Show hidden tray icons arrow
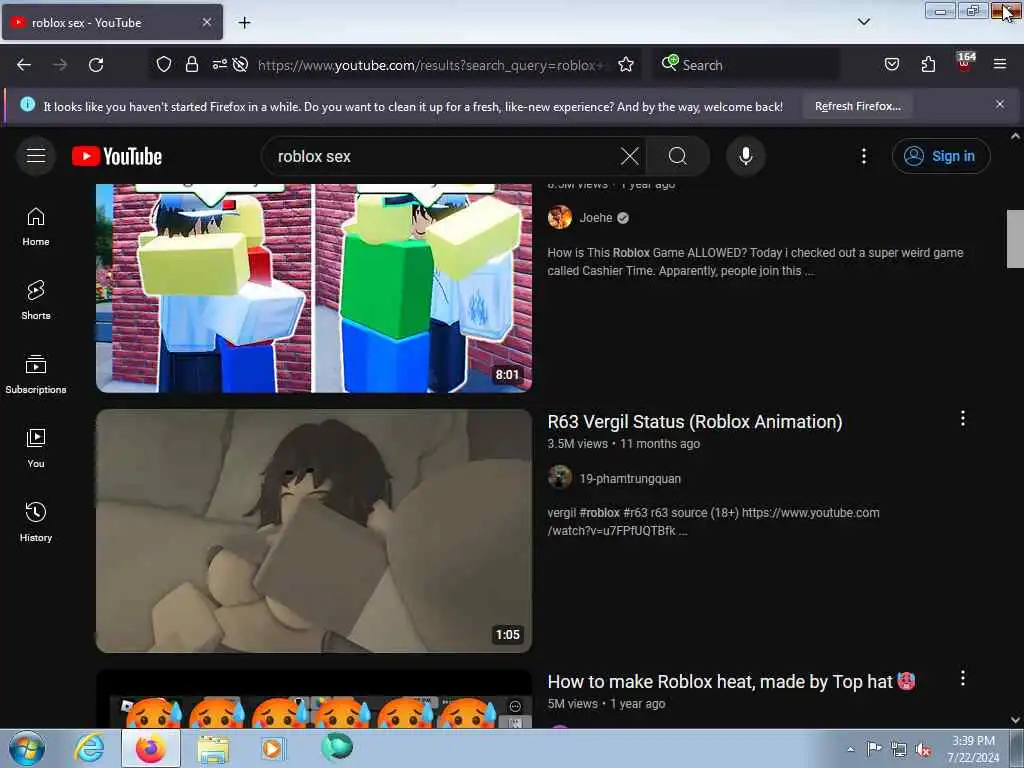1024x768 pixels. click(850, 749)
